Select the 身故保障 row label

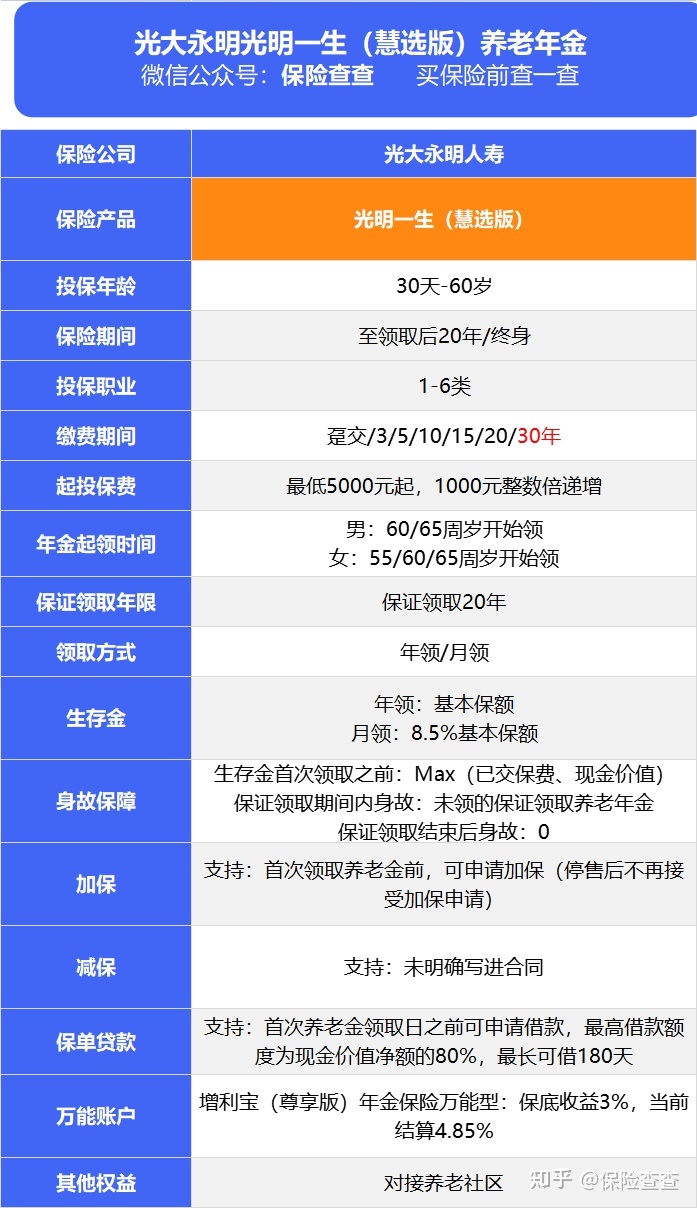pyautogui.click(x=96, y=801)
